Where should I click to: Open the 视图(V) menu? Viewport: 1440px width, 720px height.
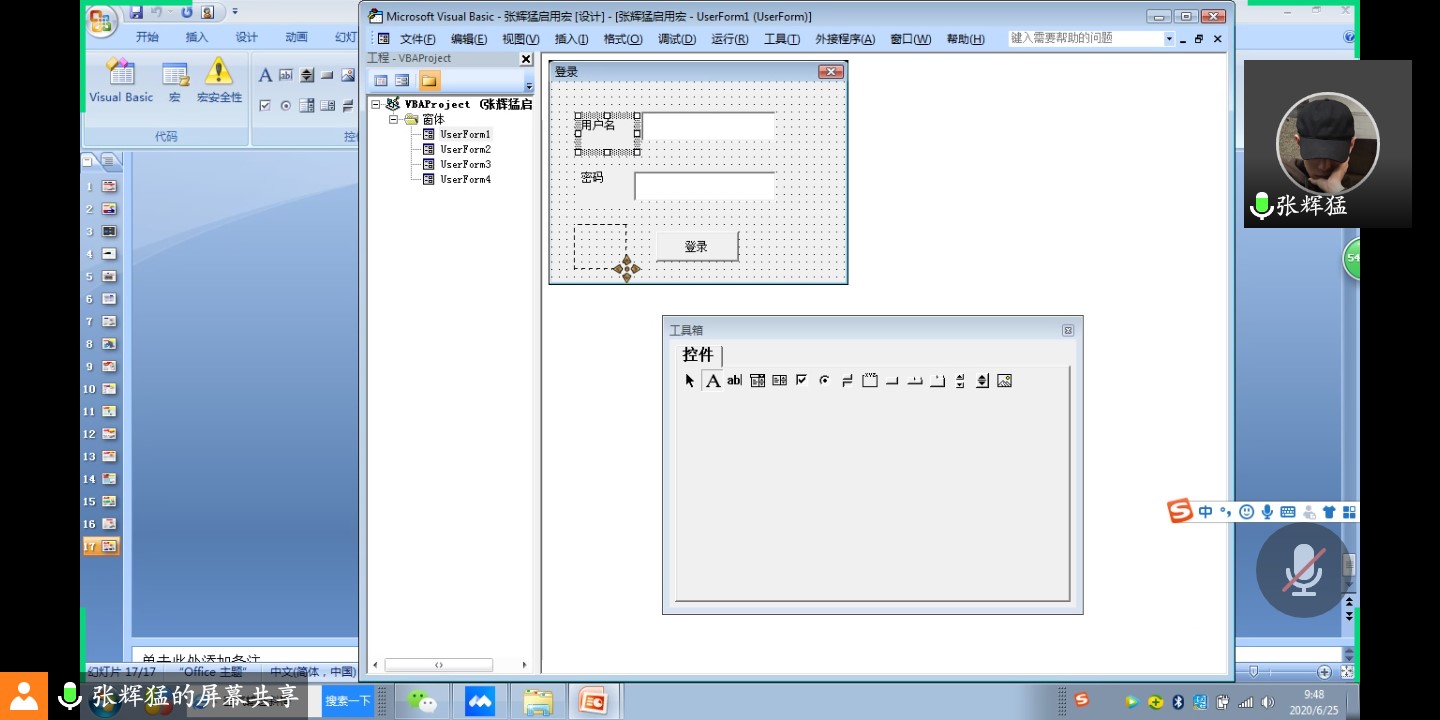521,39
